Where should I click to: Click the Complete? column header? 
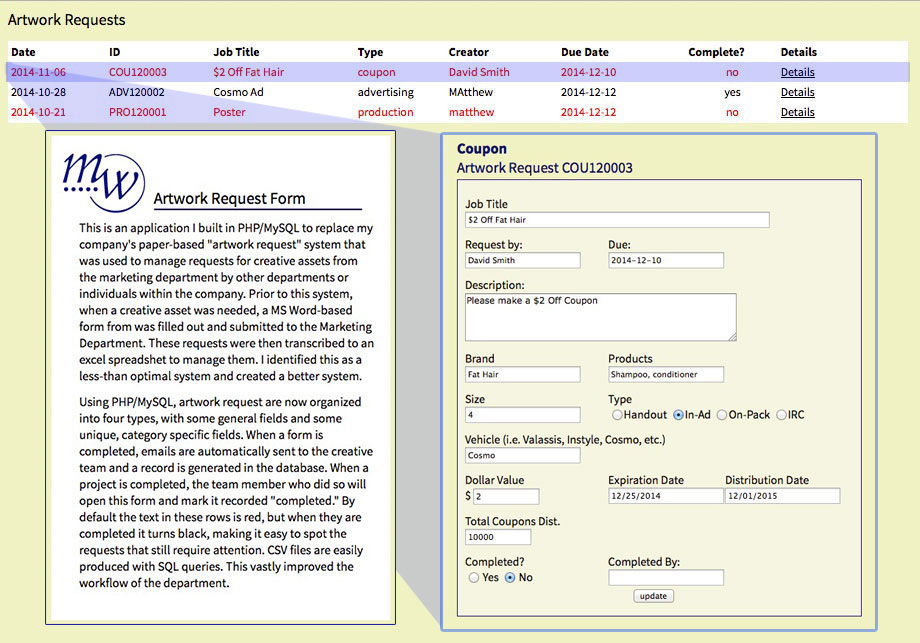(x=716, y=52)
